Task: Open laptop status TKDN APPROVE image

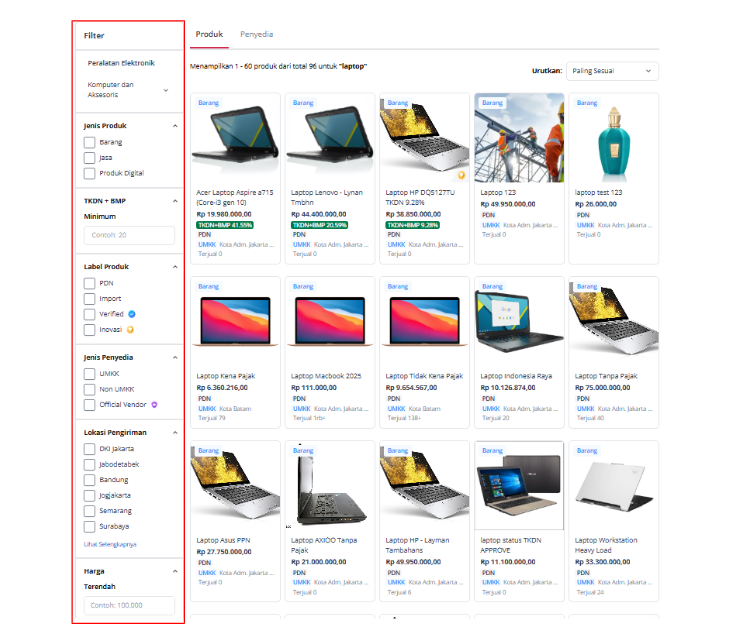Action: pos(519,486)
